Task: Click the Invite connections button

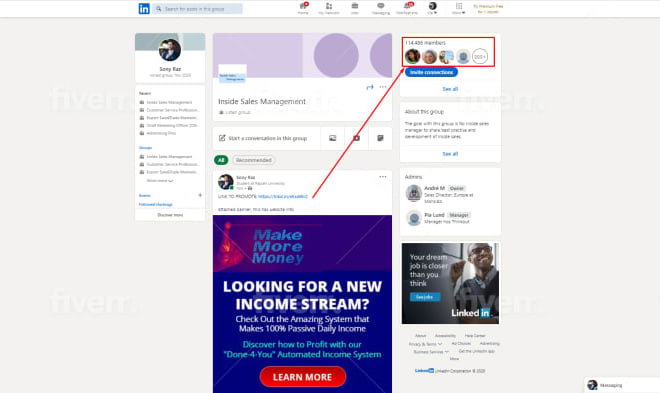Action: [x=431, y=72]
